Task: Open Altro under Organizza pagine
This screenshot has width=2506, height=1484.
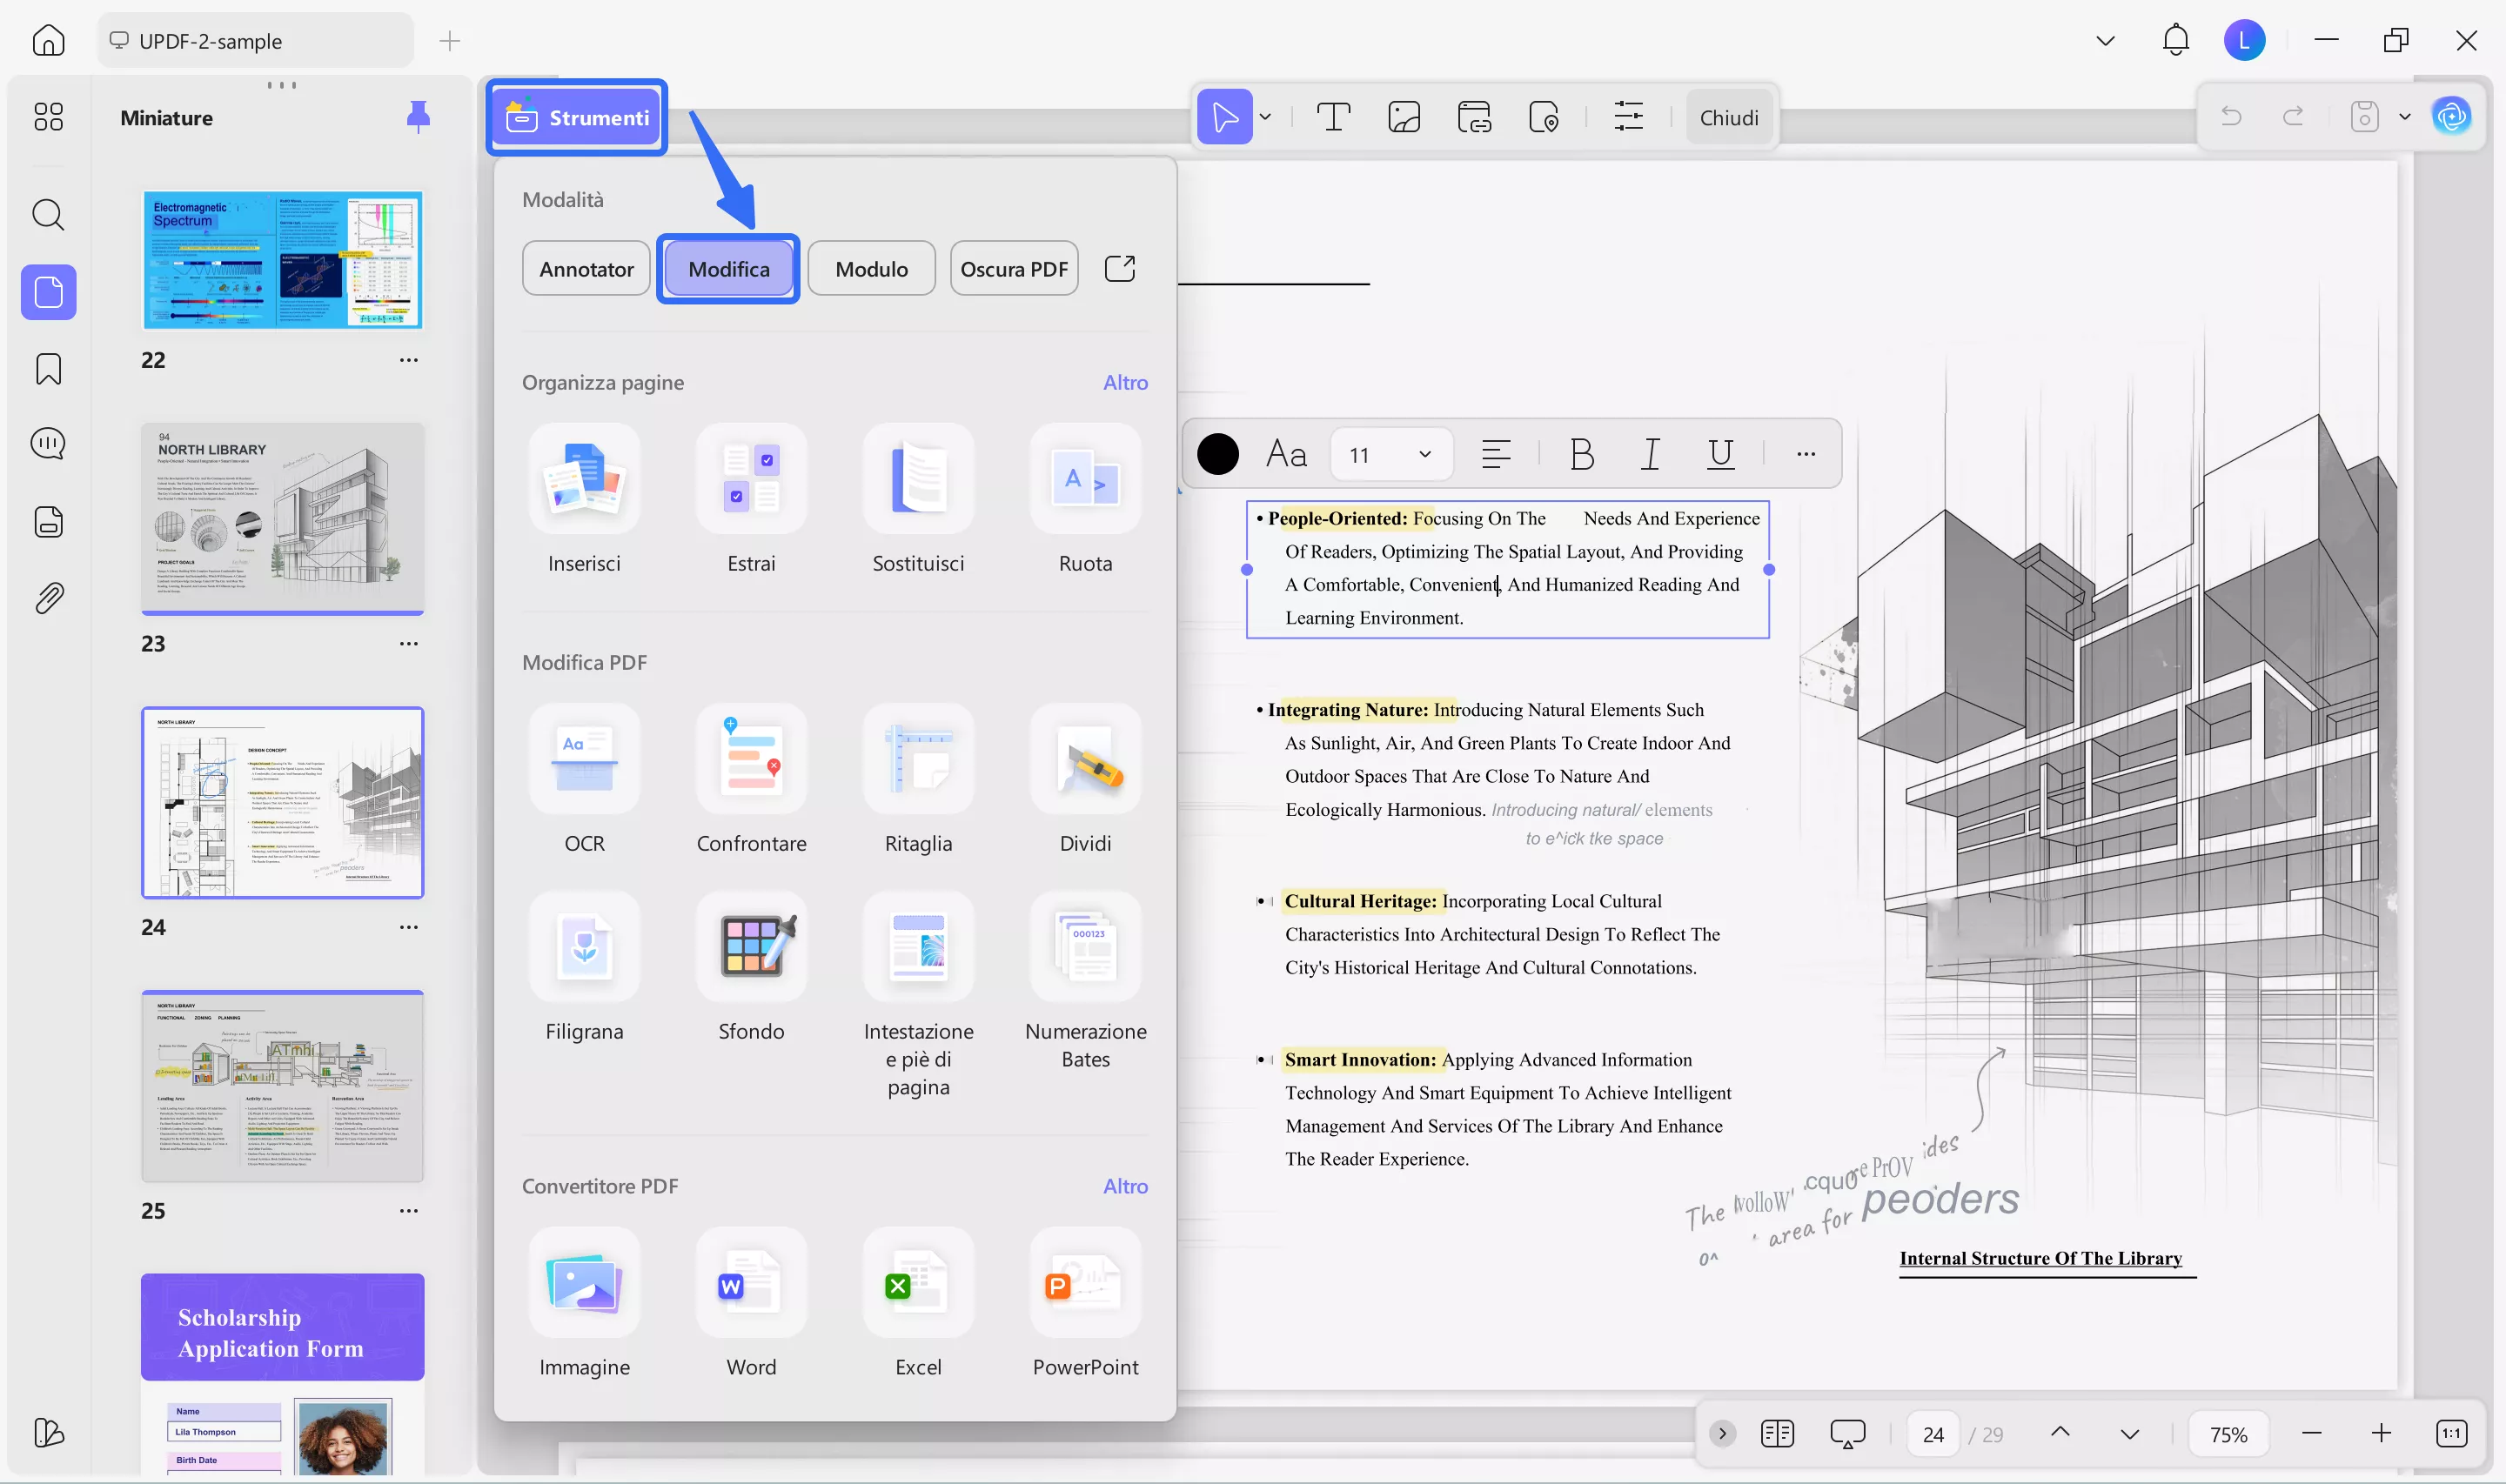Action: click(x=1125, y=381)
